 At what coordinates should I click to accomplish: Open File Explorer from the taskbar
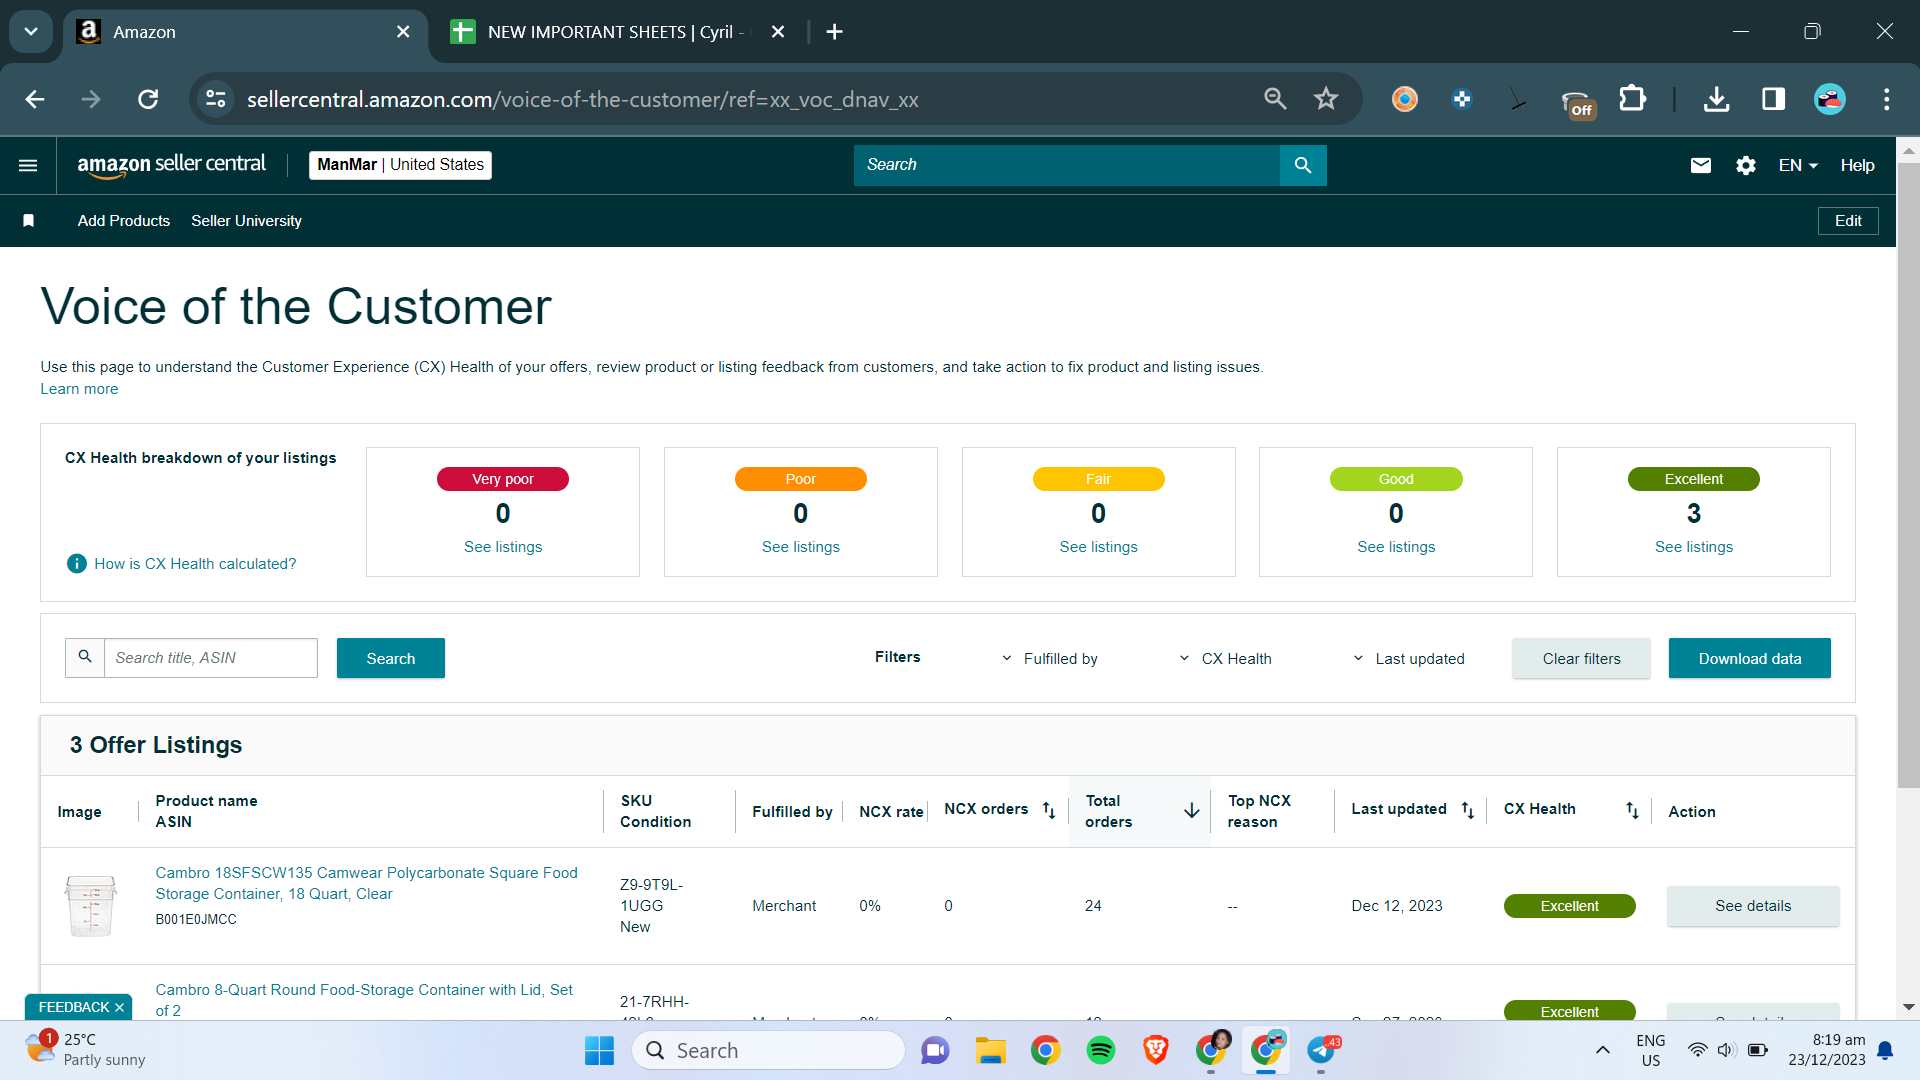[x=990, y=1050]
